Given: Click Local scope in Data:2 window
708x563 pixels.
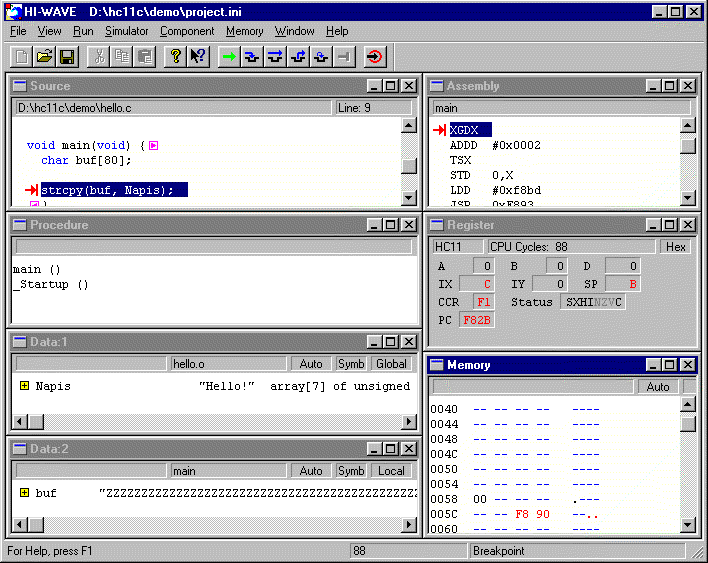Looking at the screenshot, I should 391,471.
